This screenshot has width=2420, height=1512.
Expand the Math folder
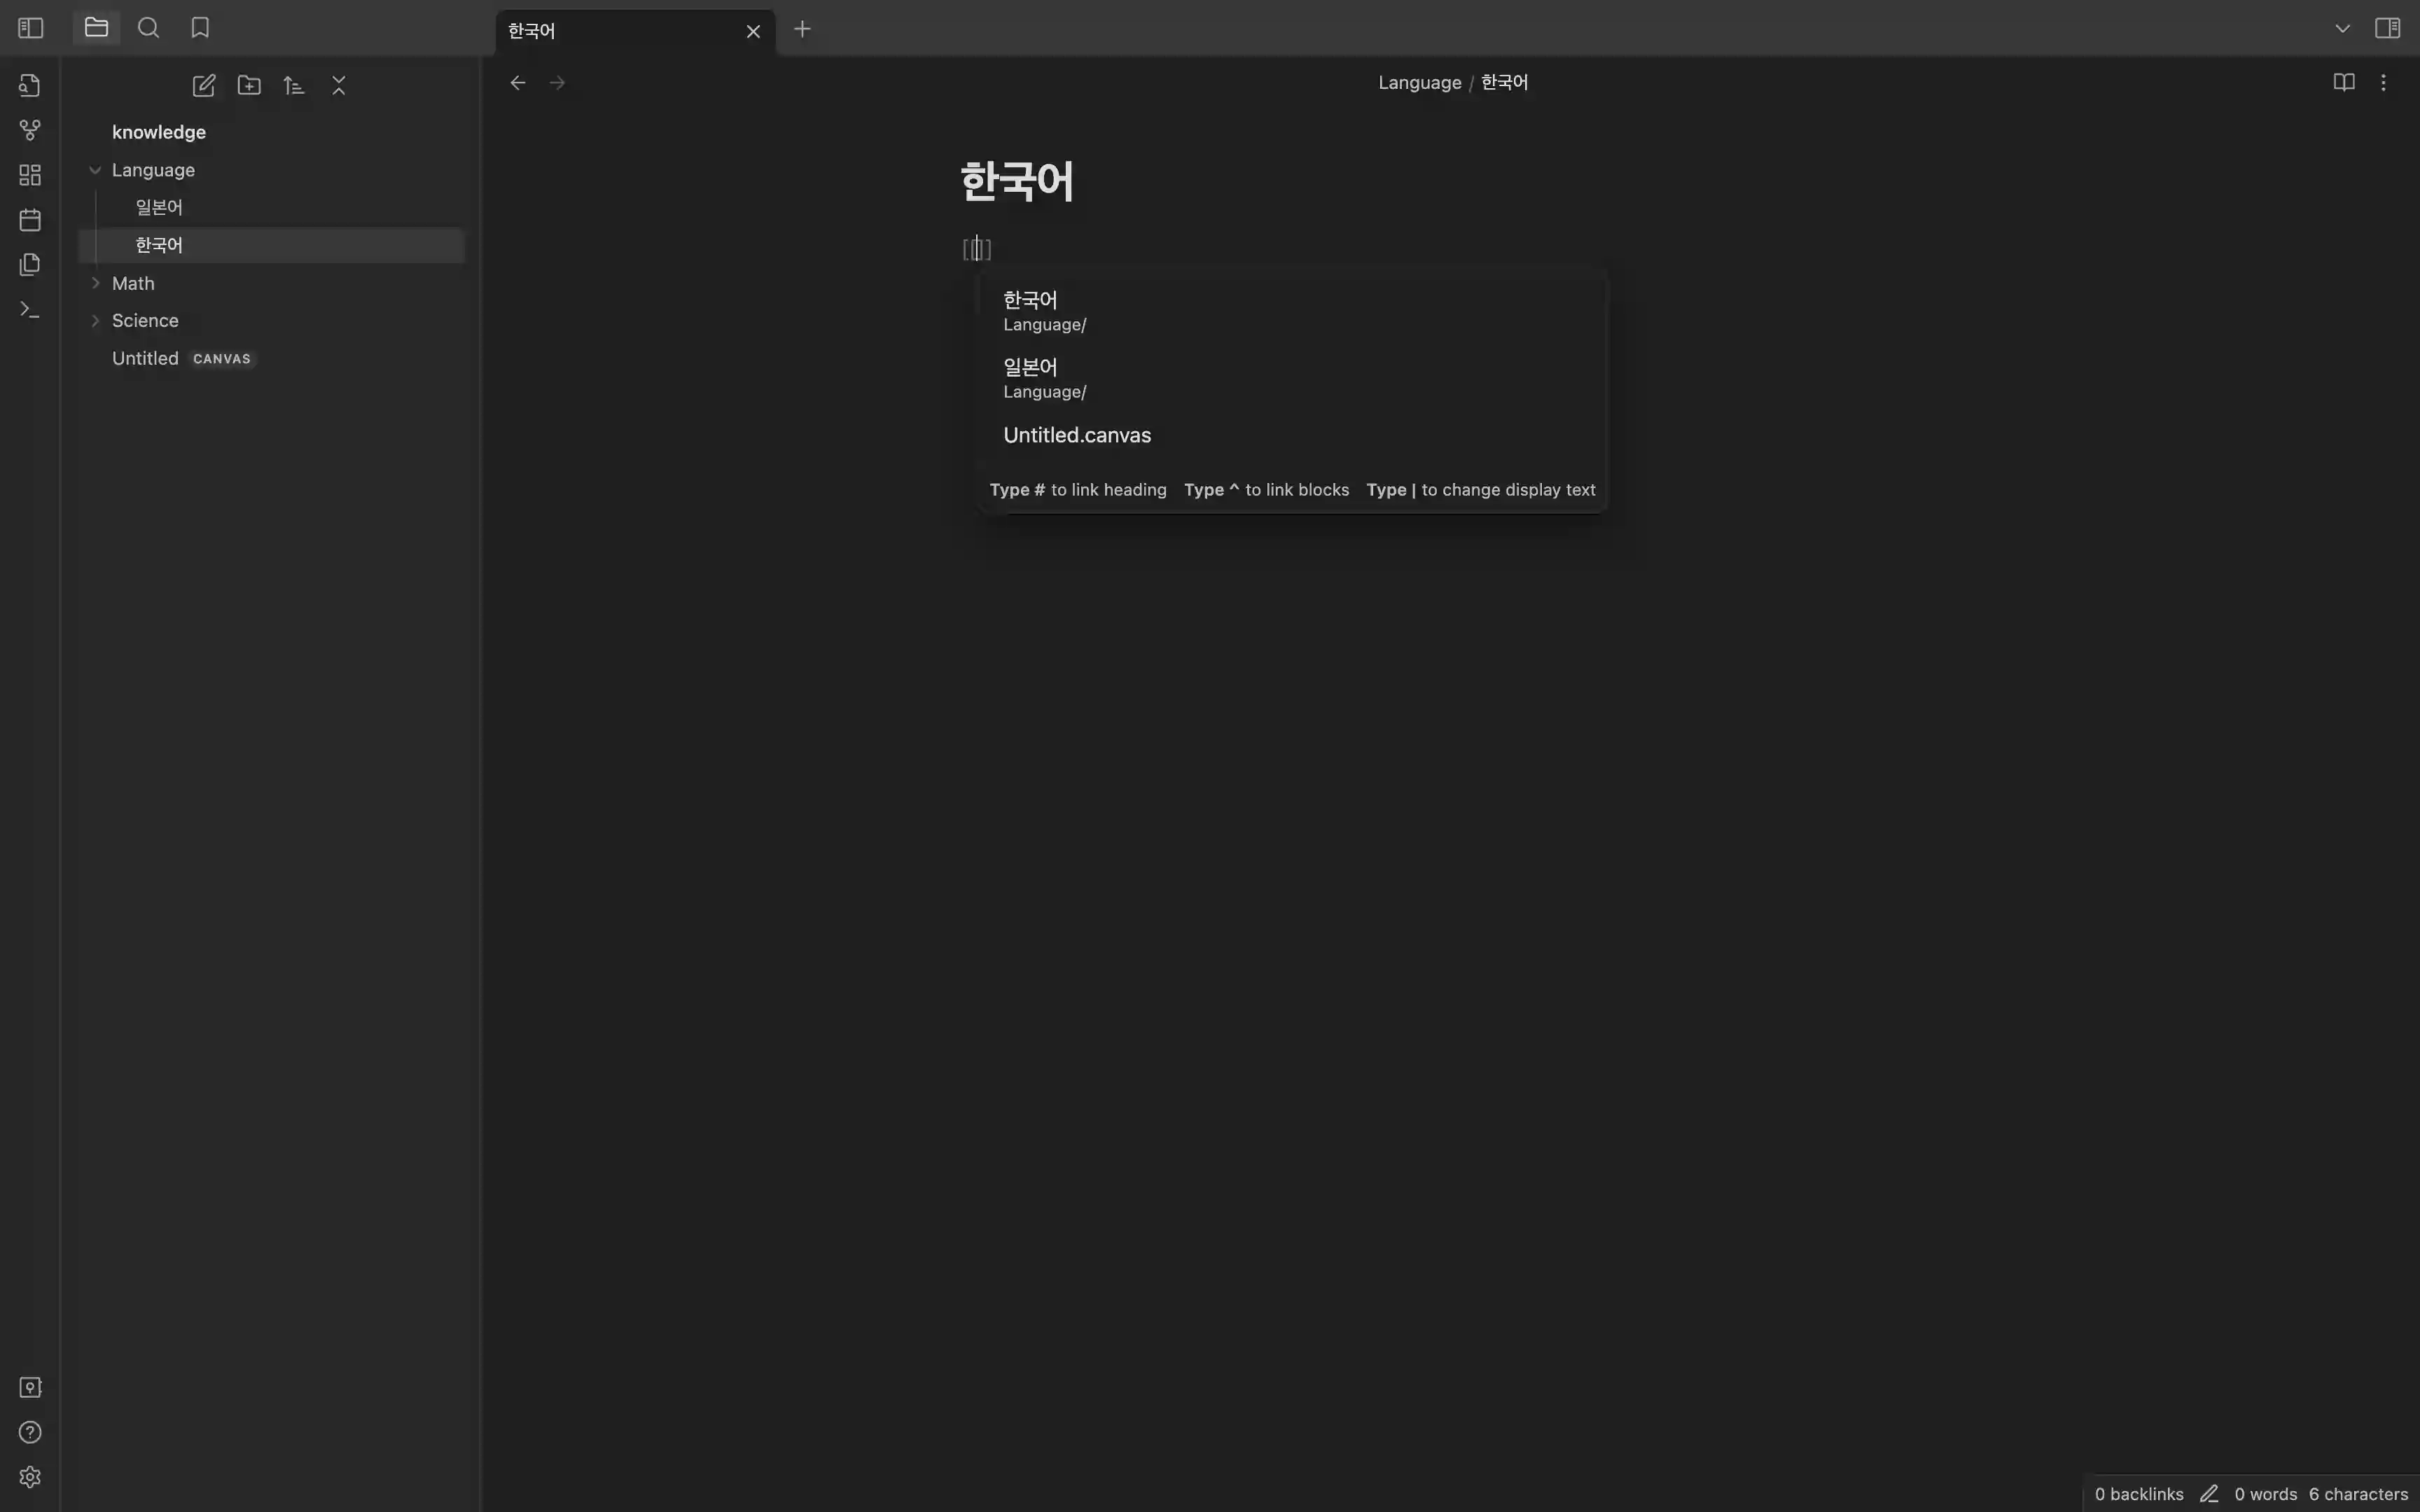(x=96, y=283)
